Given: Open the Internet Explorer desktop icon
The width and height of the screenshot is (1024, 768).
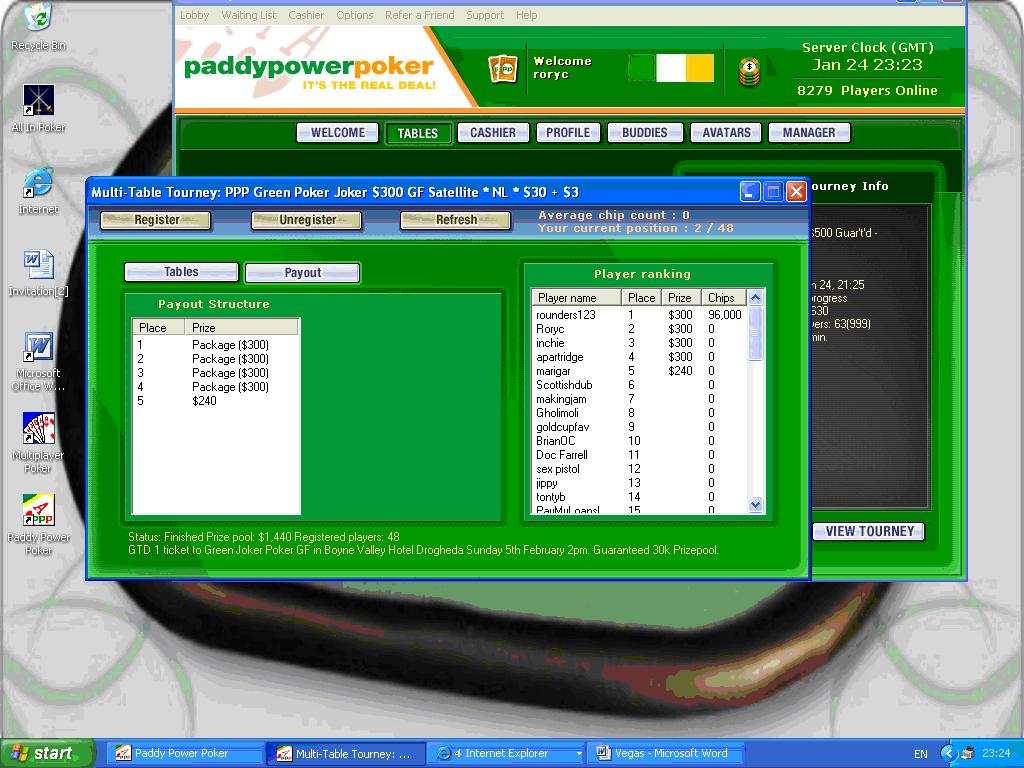Looking at the screenshot, I should pos(38,189).
